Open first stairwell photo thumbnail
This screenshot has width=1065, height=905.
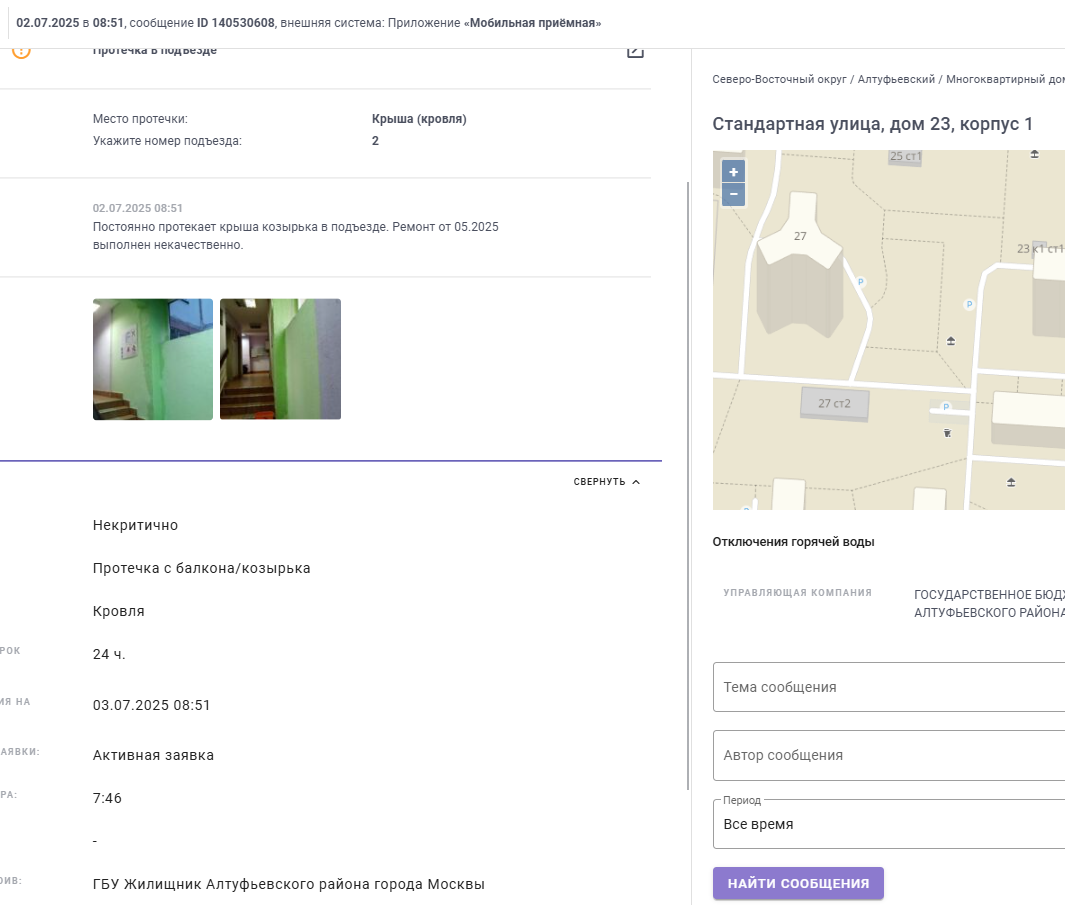point(153,359)
